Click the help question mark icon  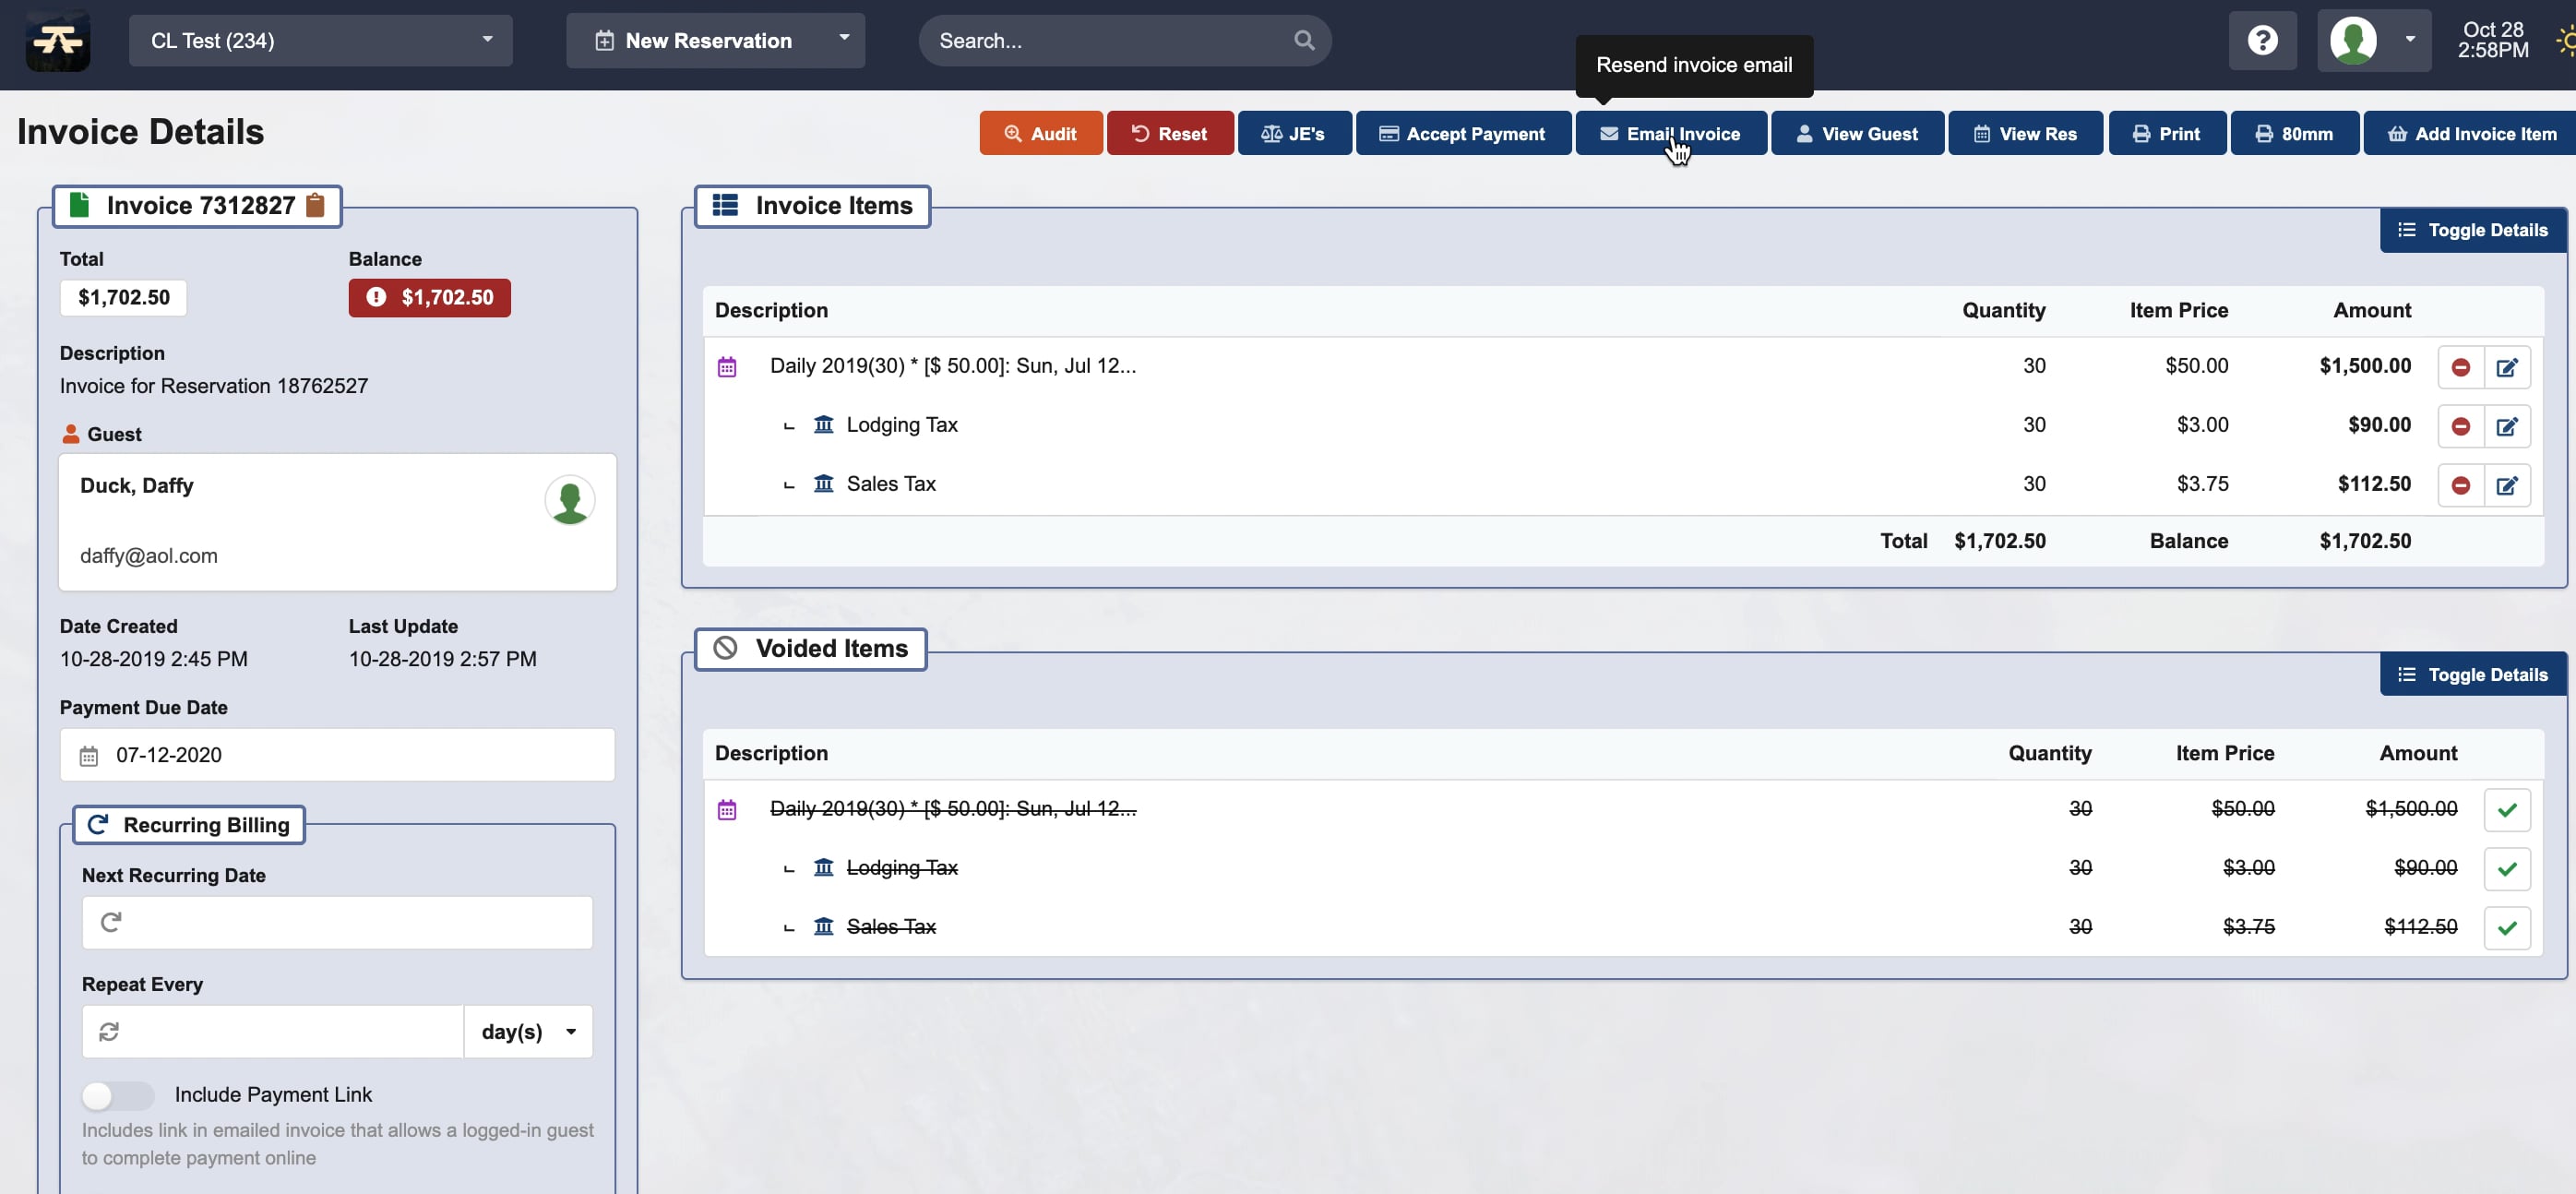pos(2262,41)
